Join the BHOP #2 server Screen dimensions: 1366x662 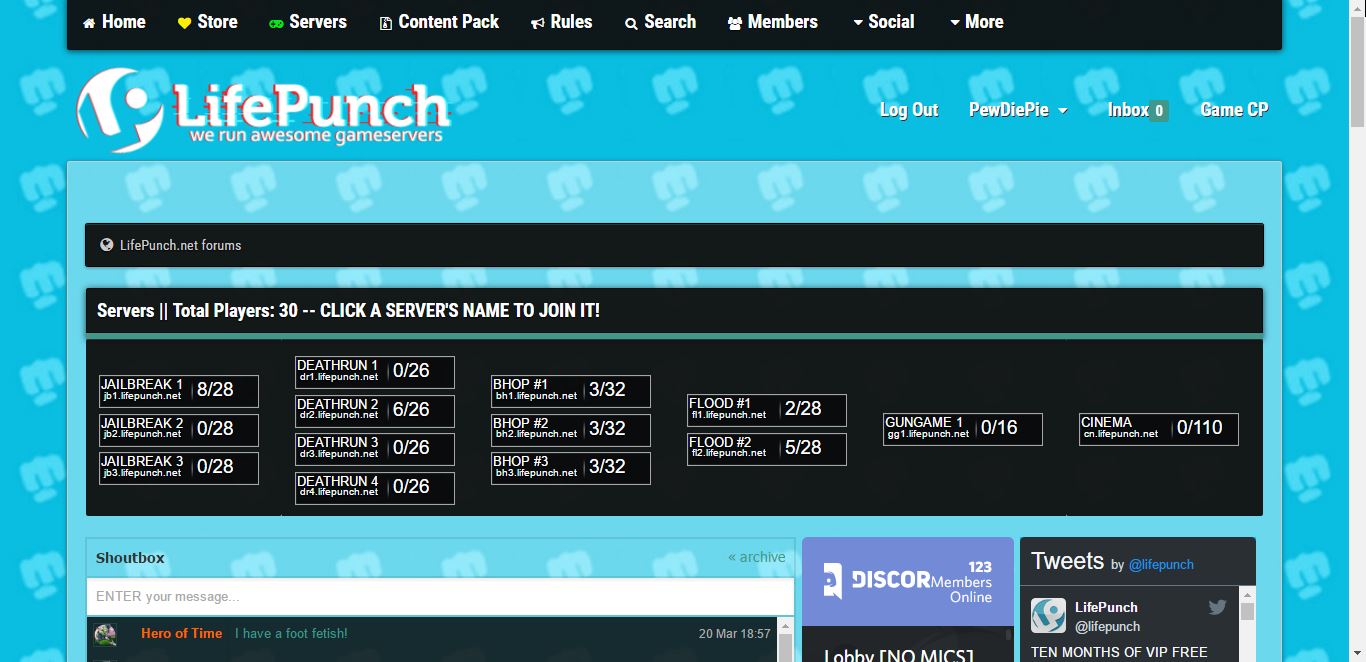pyautogui.click(x=520, y=423)
